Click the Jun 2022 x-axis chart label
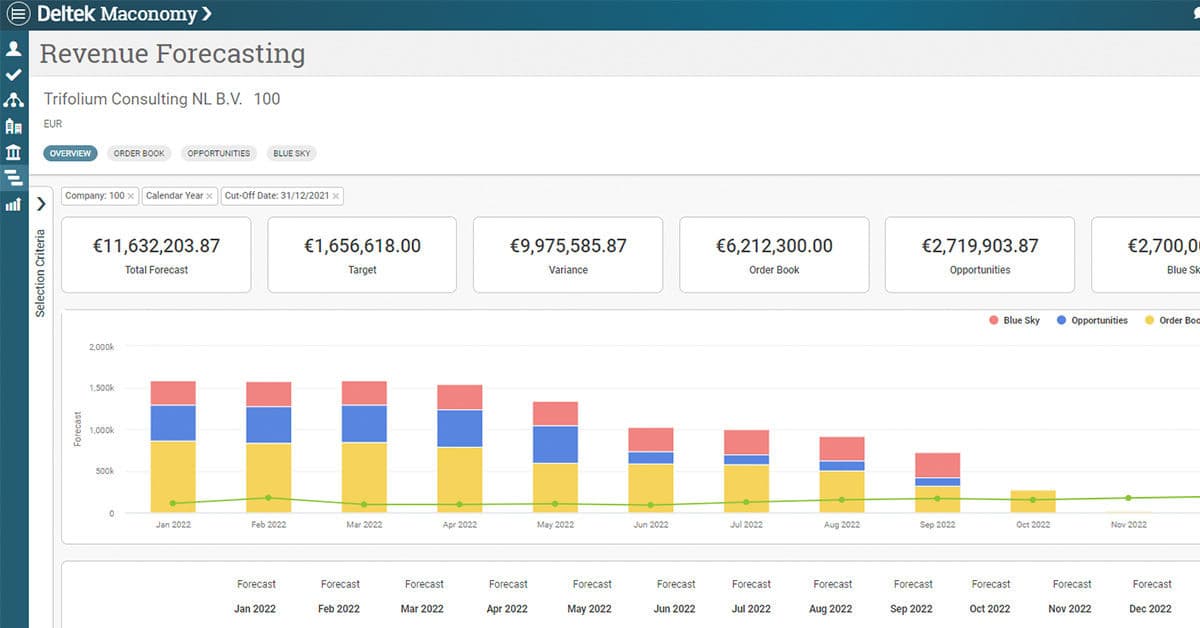 point(651,524)
